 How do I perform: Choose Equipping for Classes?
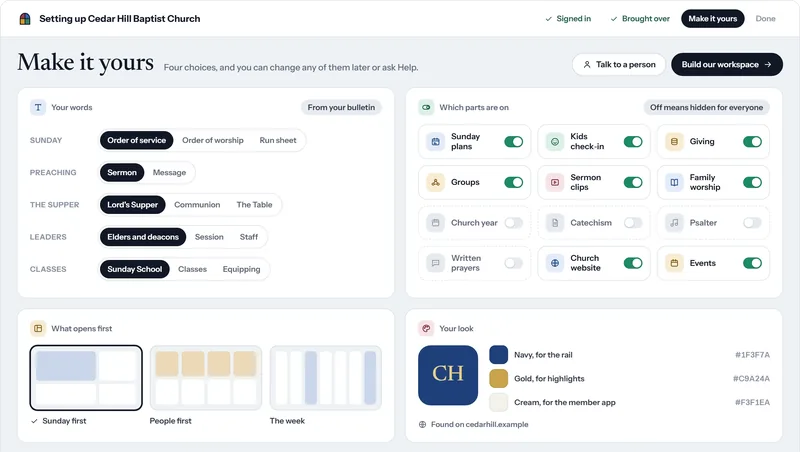point(241,269)
